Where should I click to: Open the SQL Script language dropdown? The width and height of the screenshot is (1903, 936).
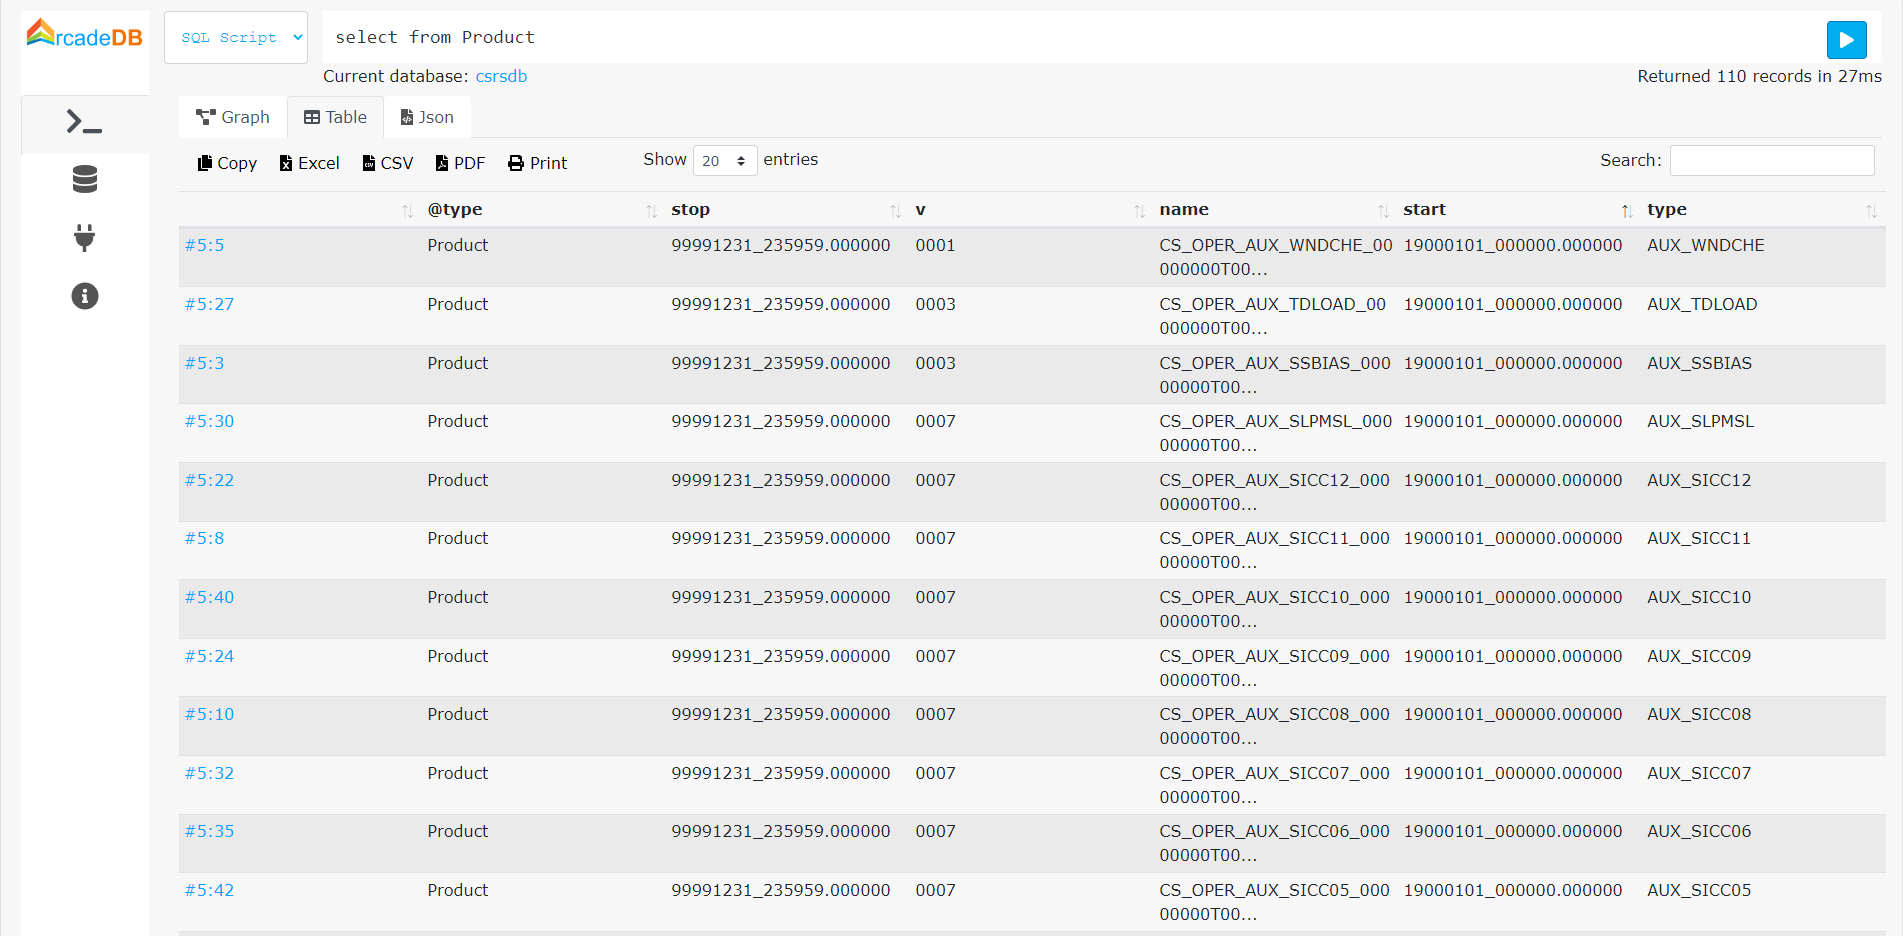pos(236,37)
